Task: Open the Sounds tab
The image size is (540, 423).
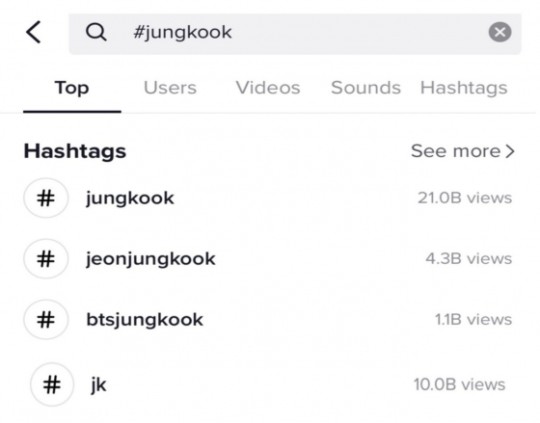Action: pos(366,87)
